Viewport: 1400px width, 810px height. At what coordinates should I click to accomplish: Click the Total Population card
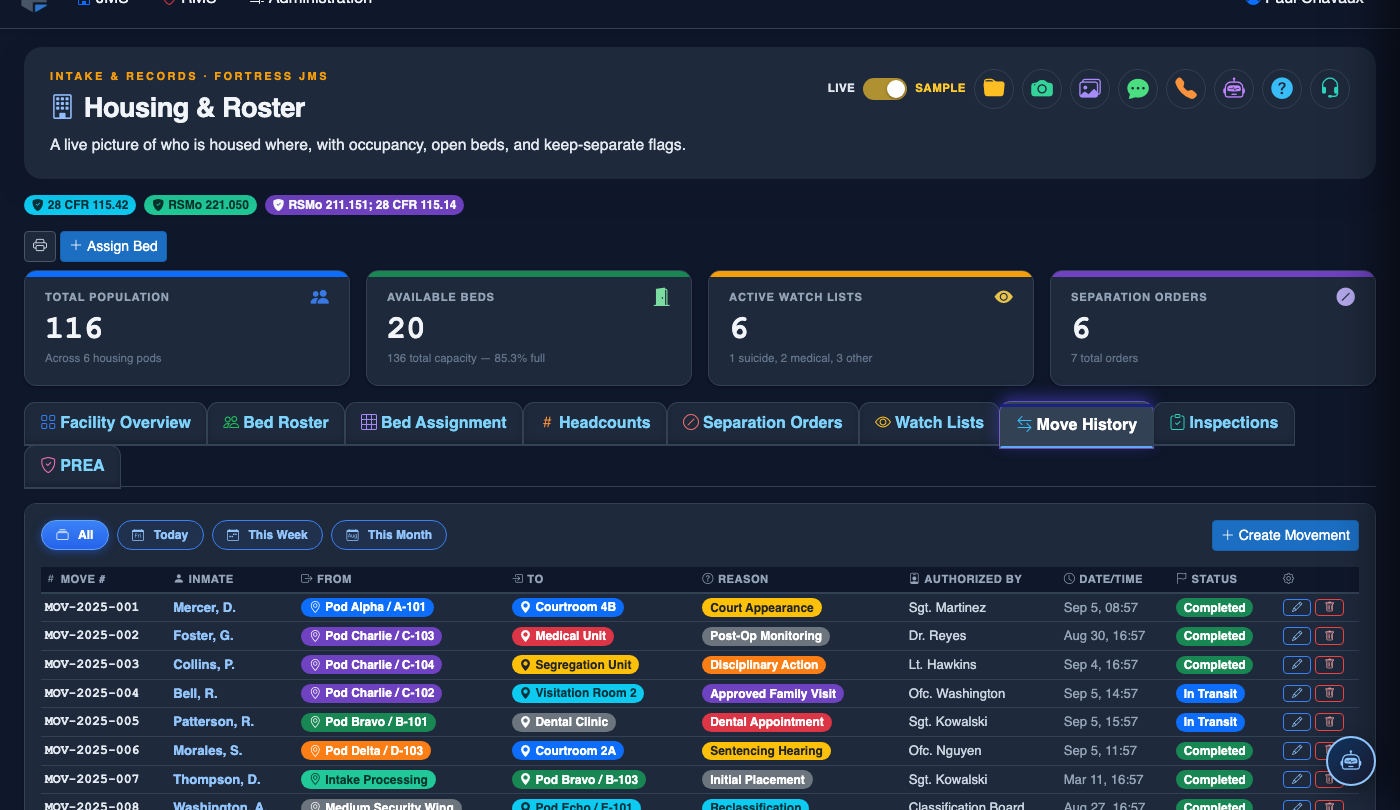tap(187, 328)
